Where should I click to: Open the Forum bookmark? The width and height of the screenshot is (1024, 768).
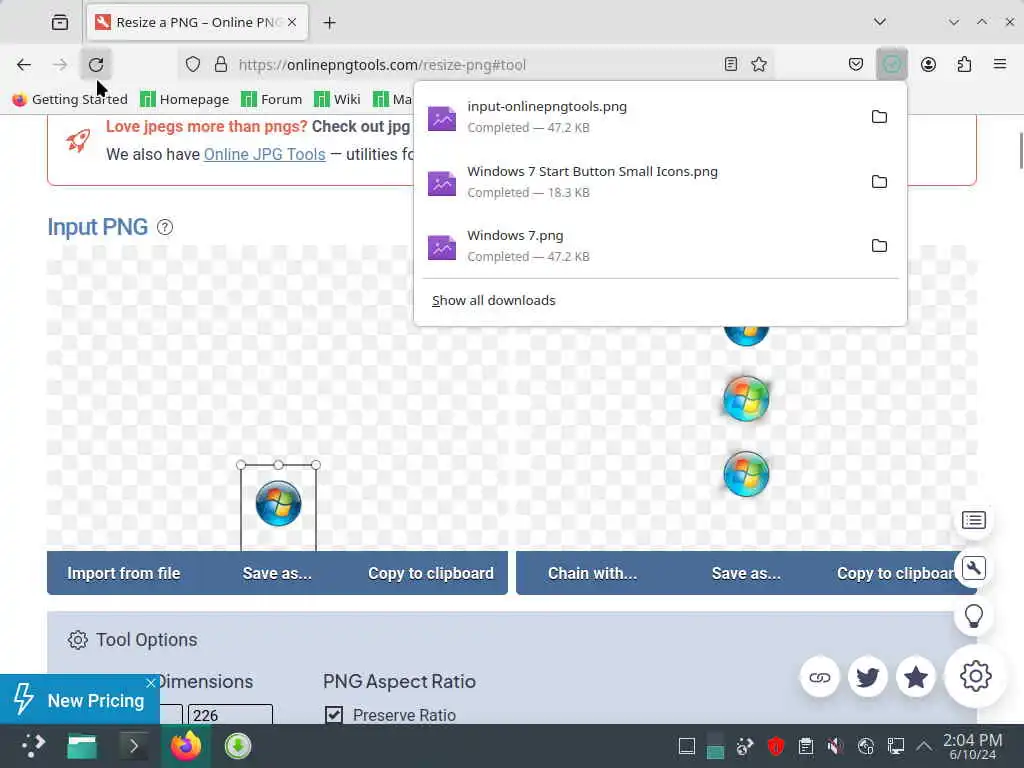coord(271,99)
